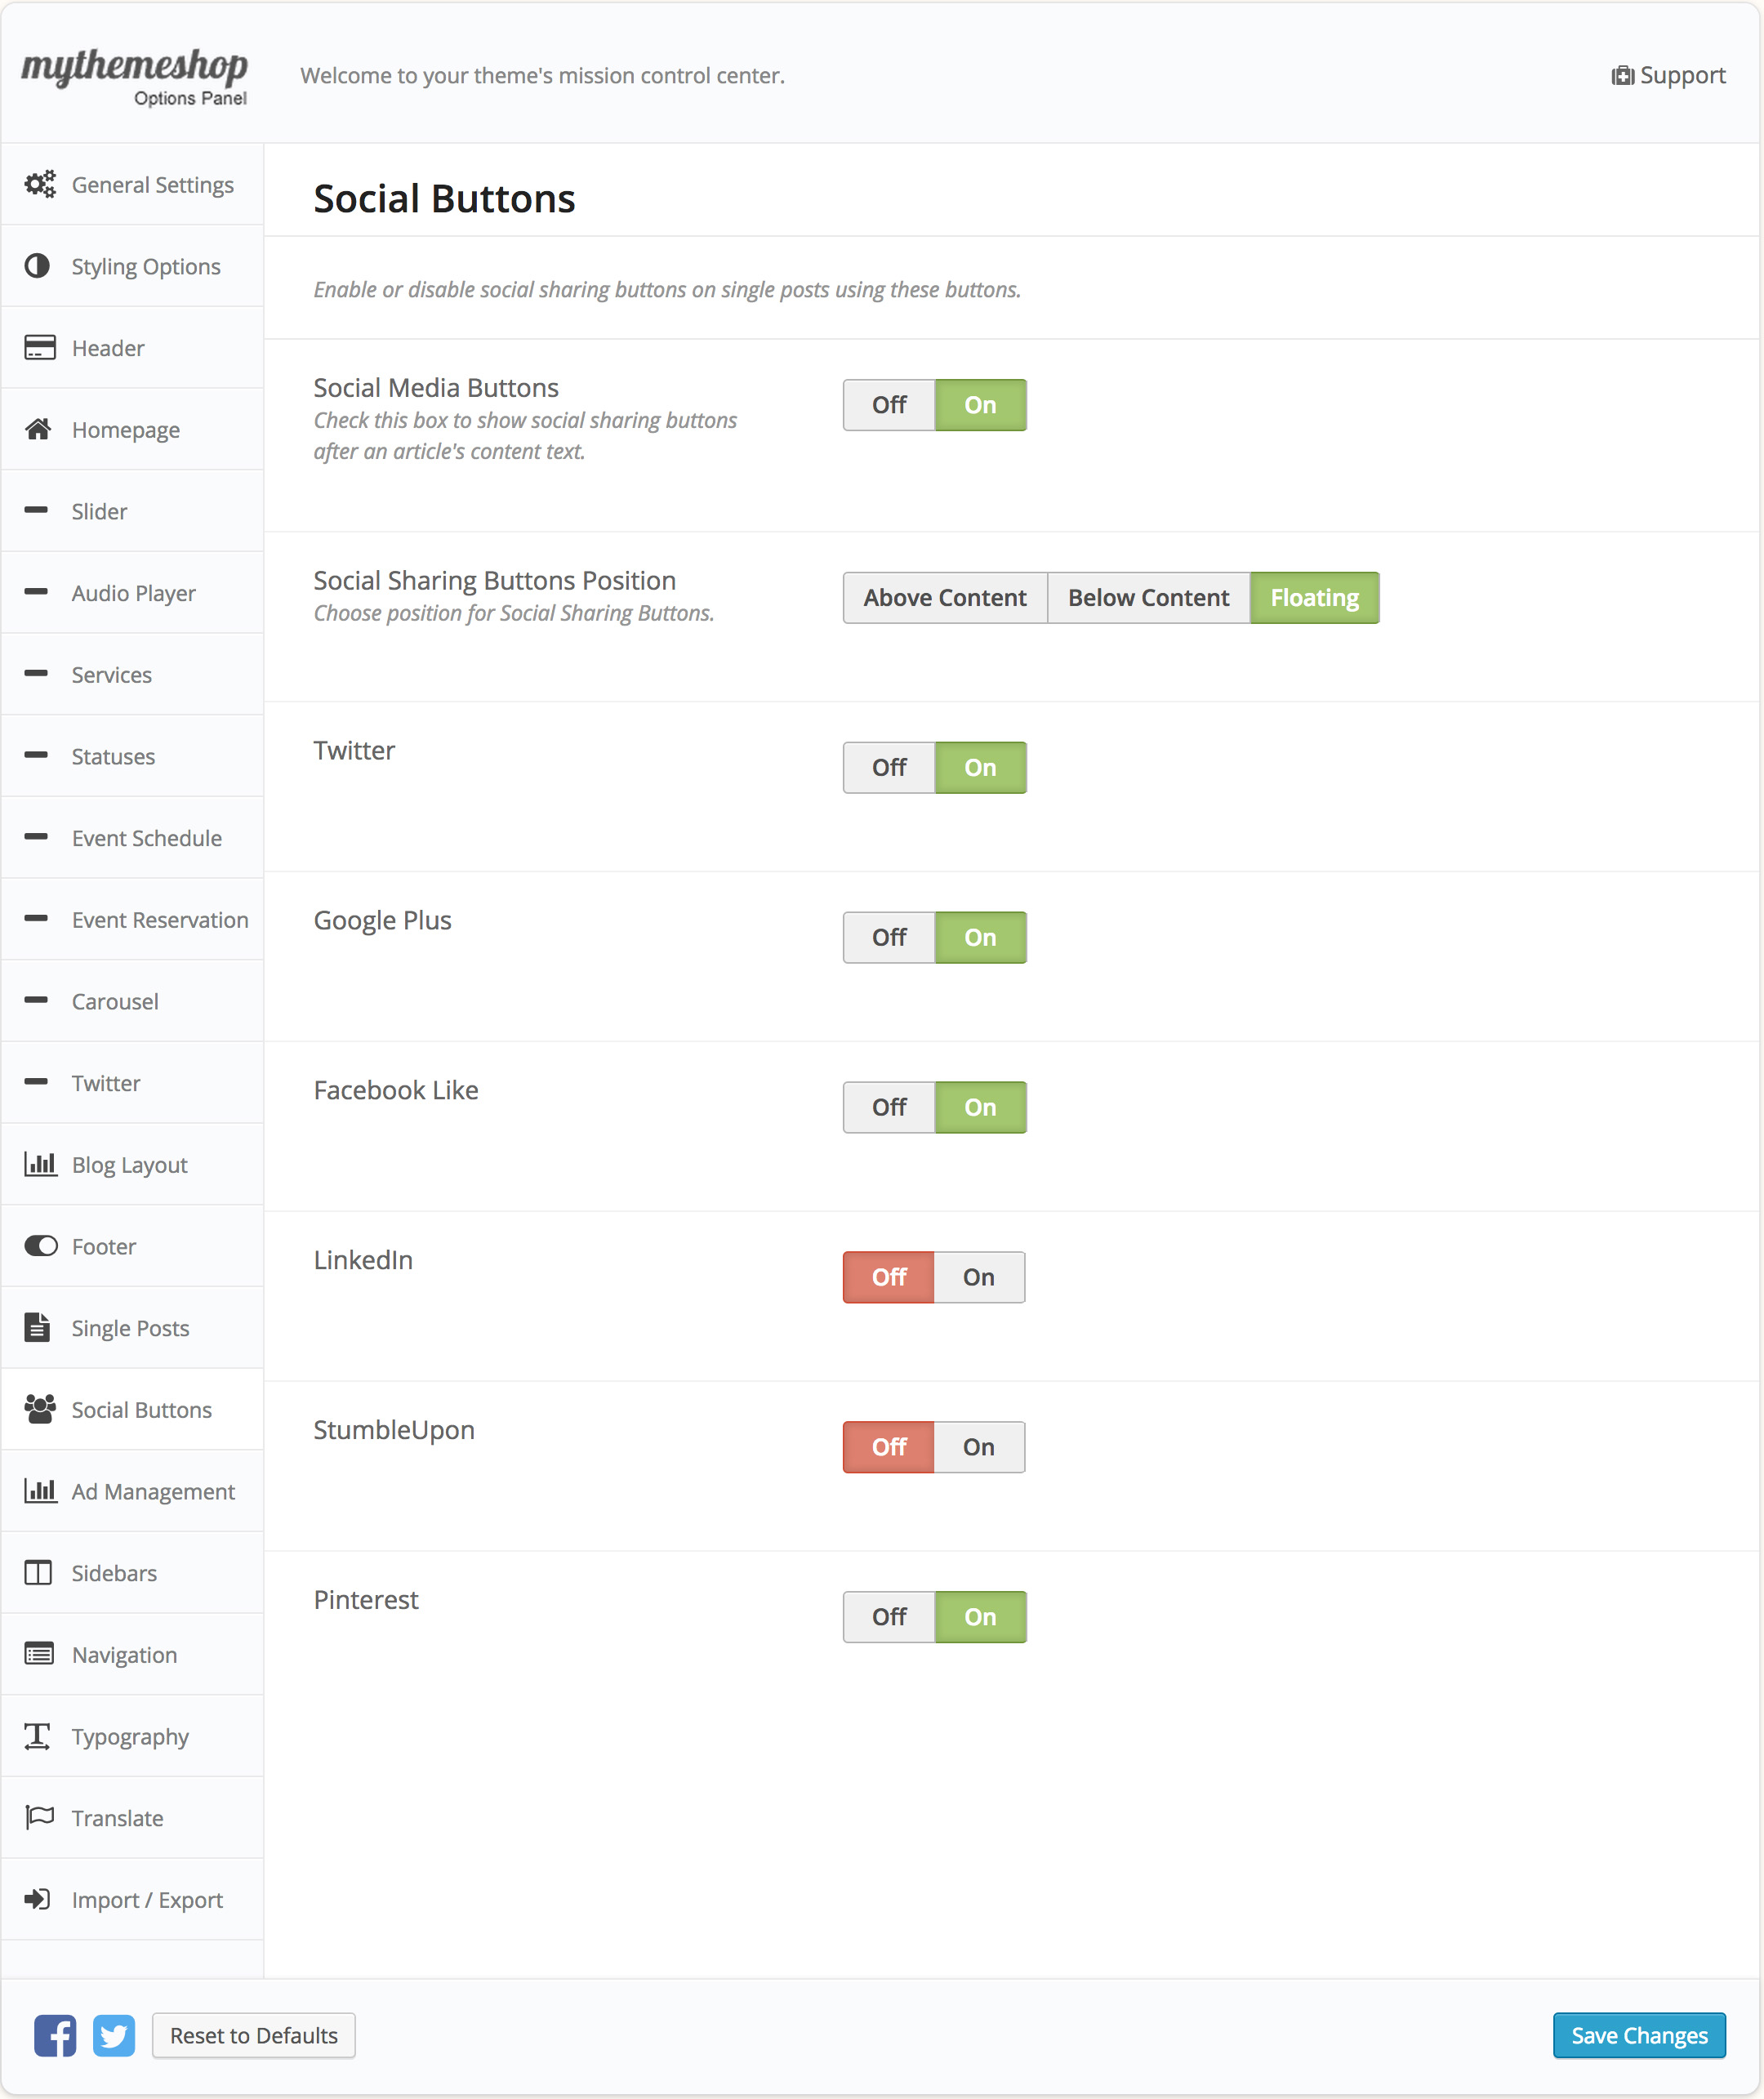Click the Homepage house icon
This screenshot has height=2099, width=1764.
pos(38,430)
